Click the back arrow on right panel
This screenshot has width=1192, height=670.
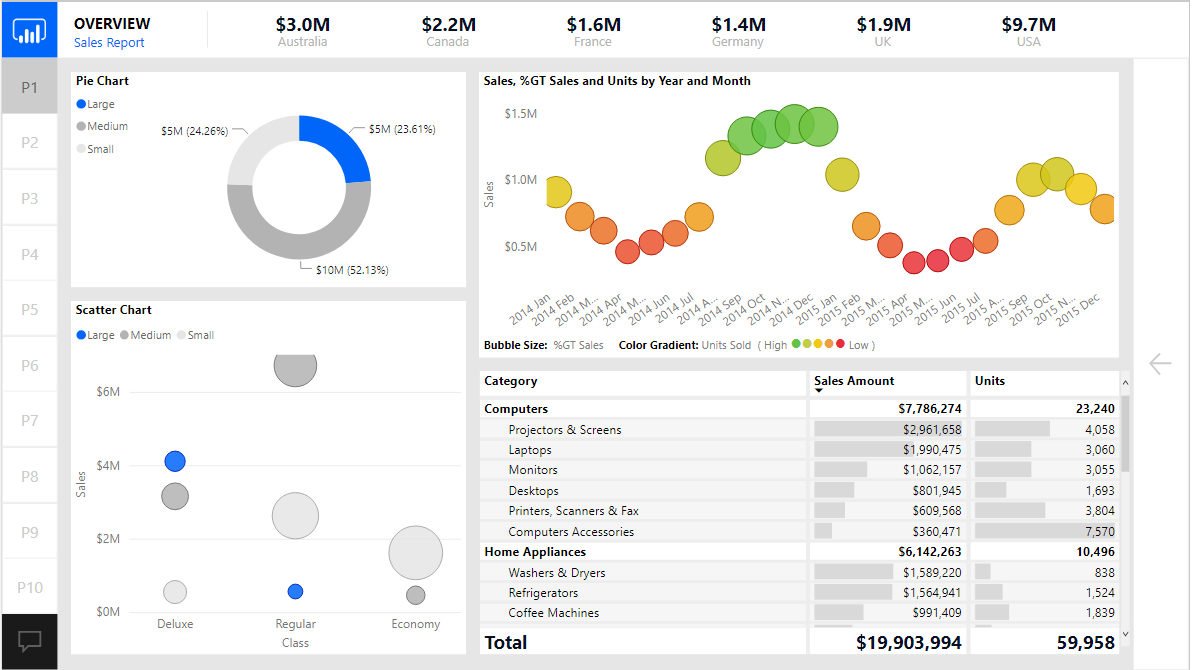point(1160,364)
